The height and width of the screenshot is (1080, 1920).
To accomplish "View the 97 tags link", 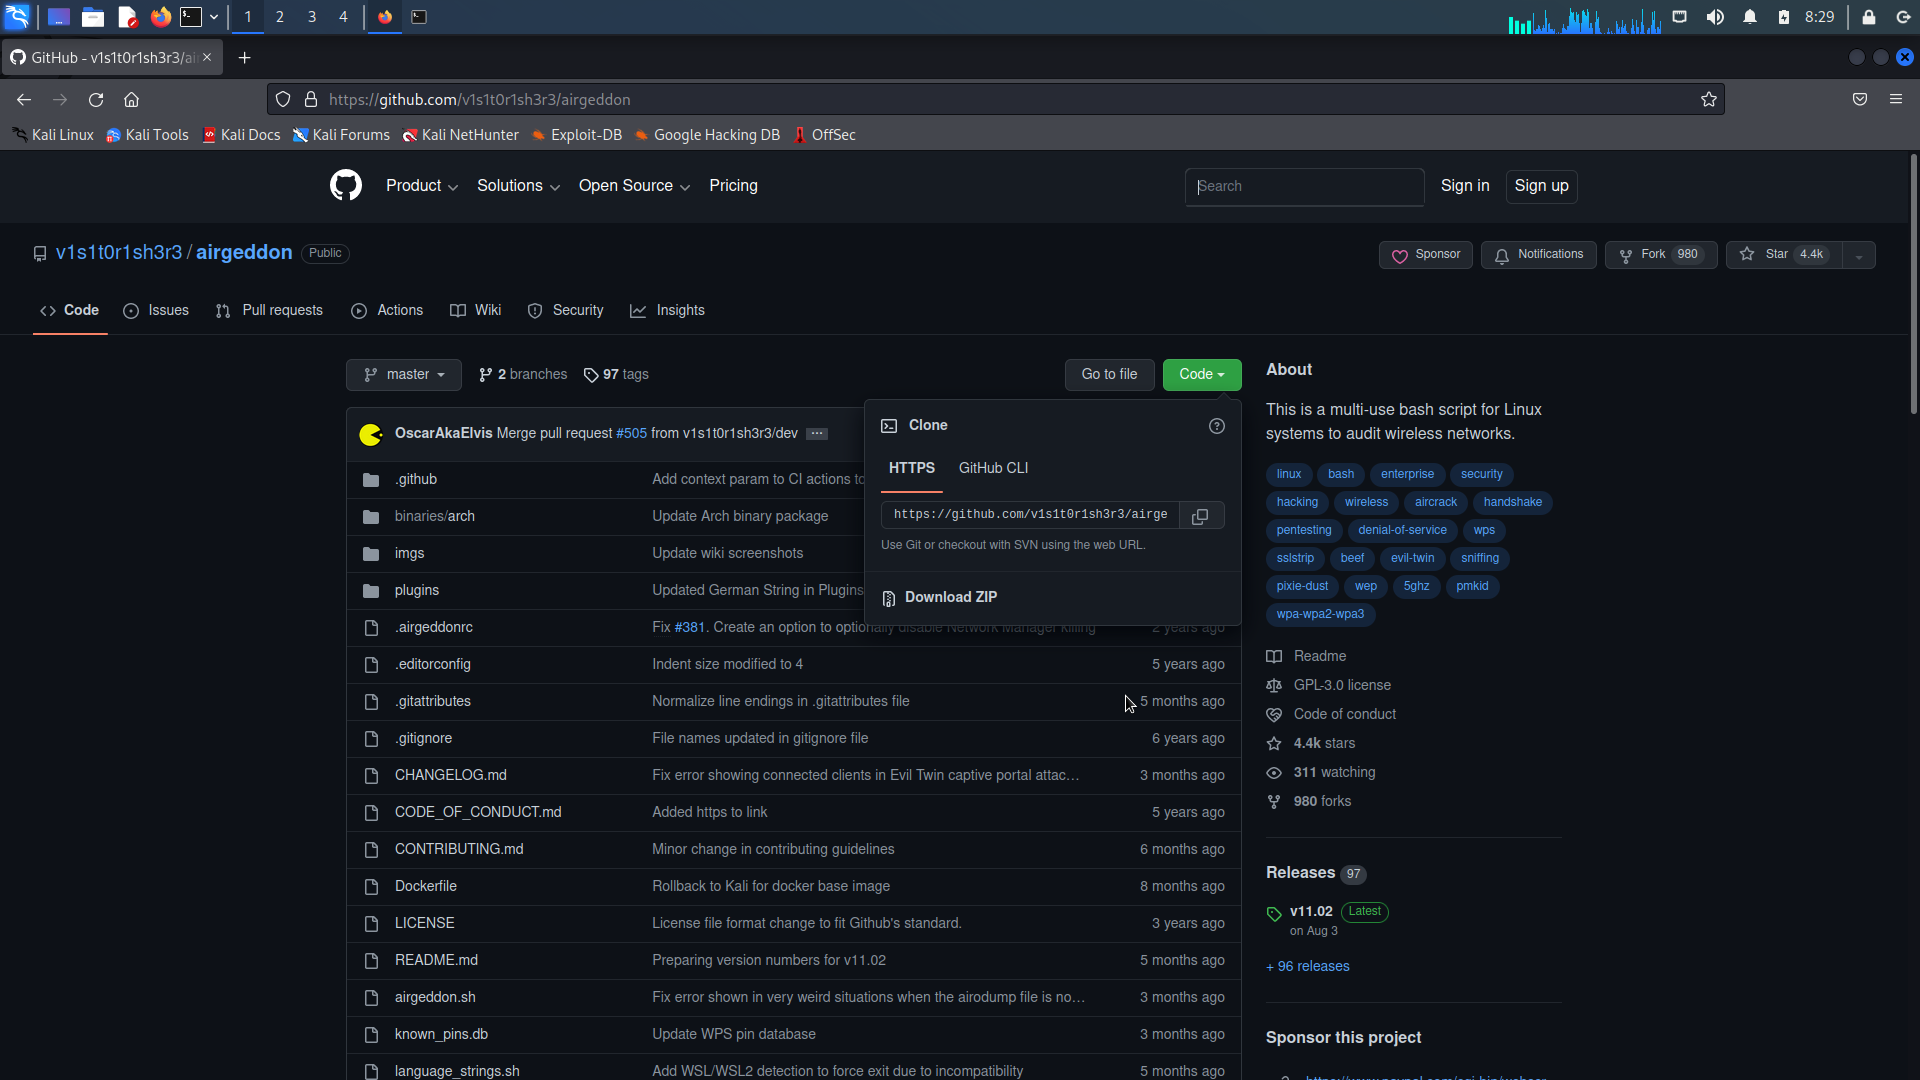I will tap(616, 375).
